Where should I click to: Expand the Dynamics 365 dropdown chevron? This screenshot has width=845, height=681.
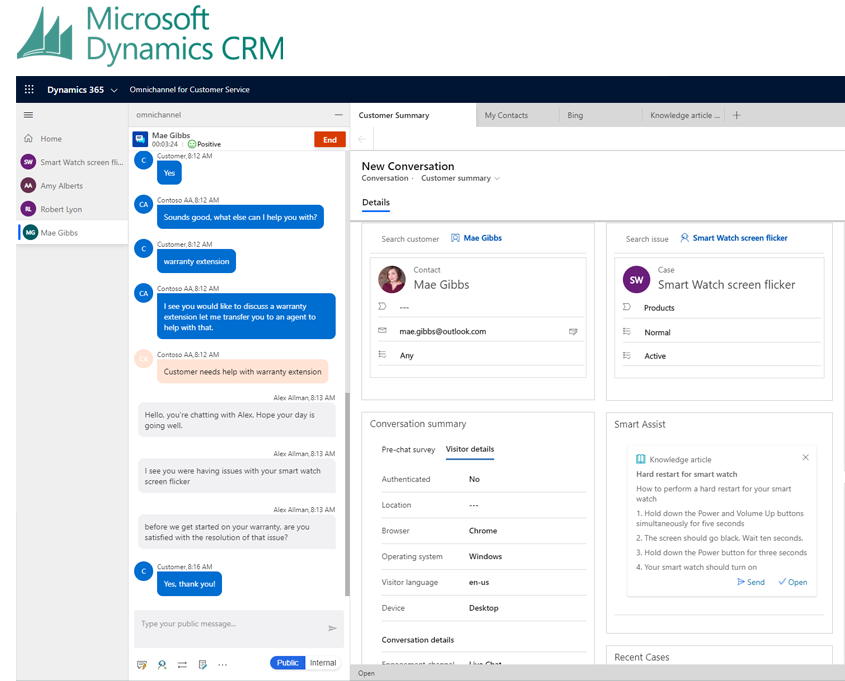114,91
